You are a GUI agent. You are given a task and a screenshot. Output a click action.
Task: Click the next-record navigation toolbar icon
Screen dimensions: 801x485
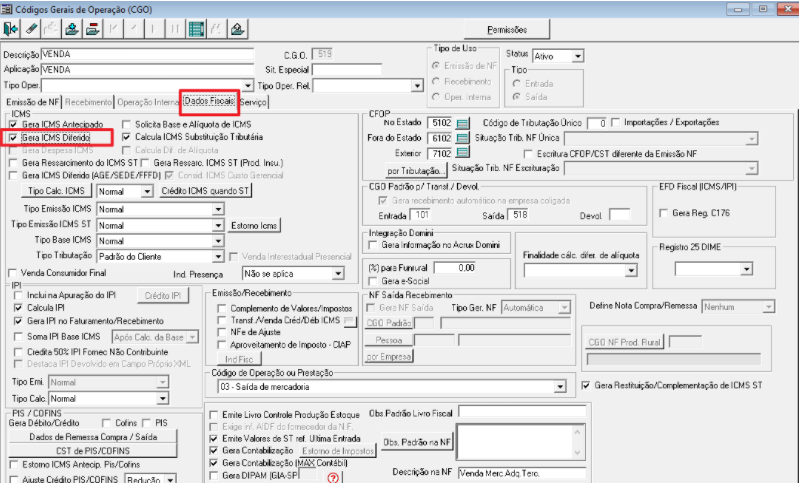pyautogui.click(x=154, y=29)
